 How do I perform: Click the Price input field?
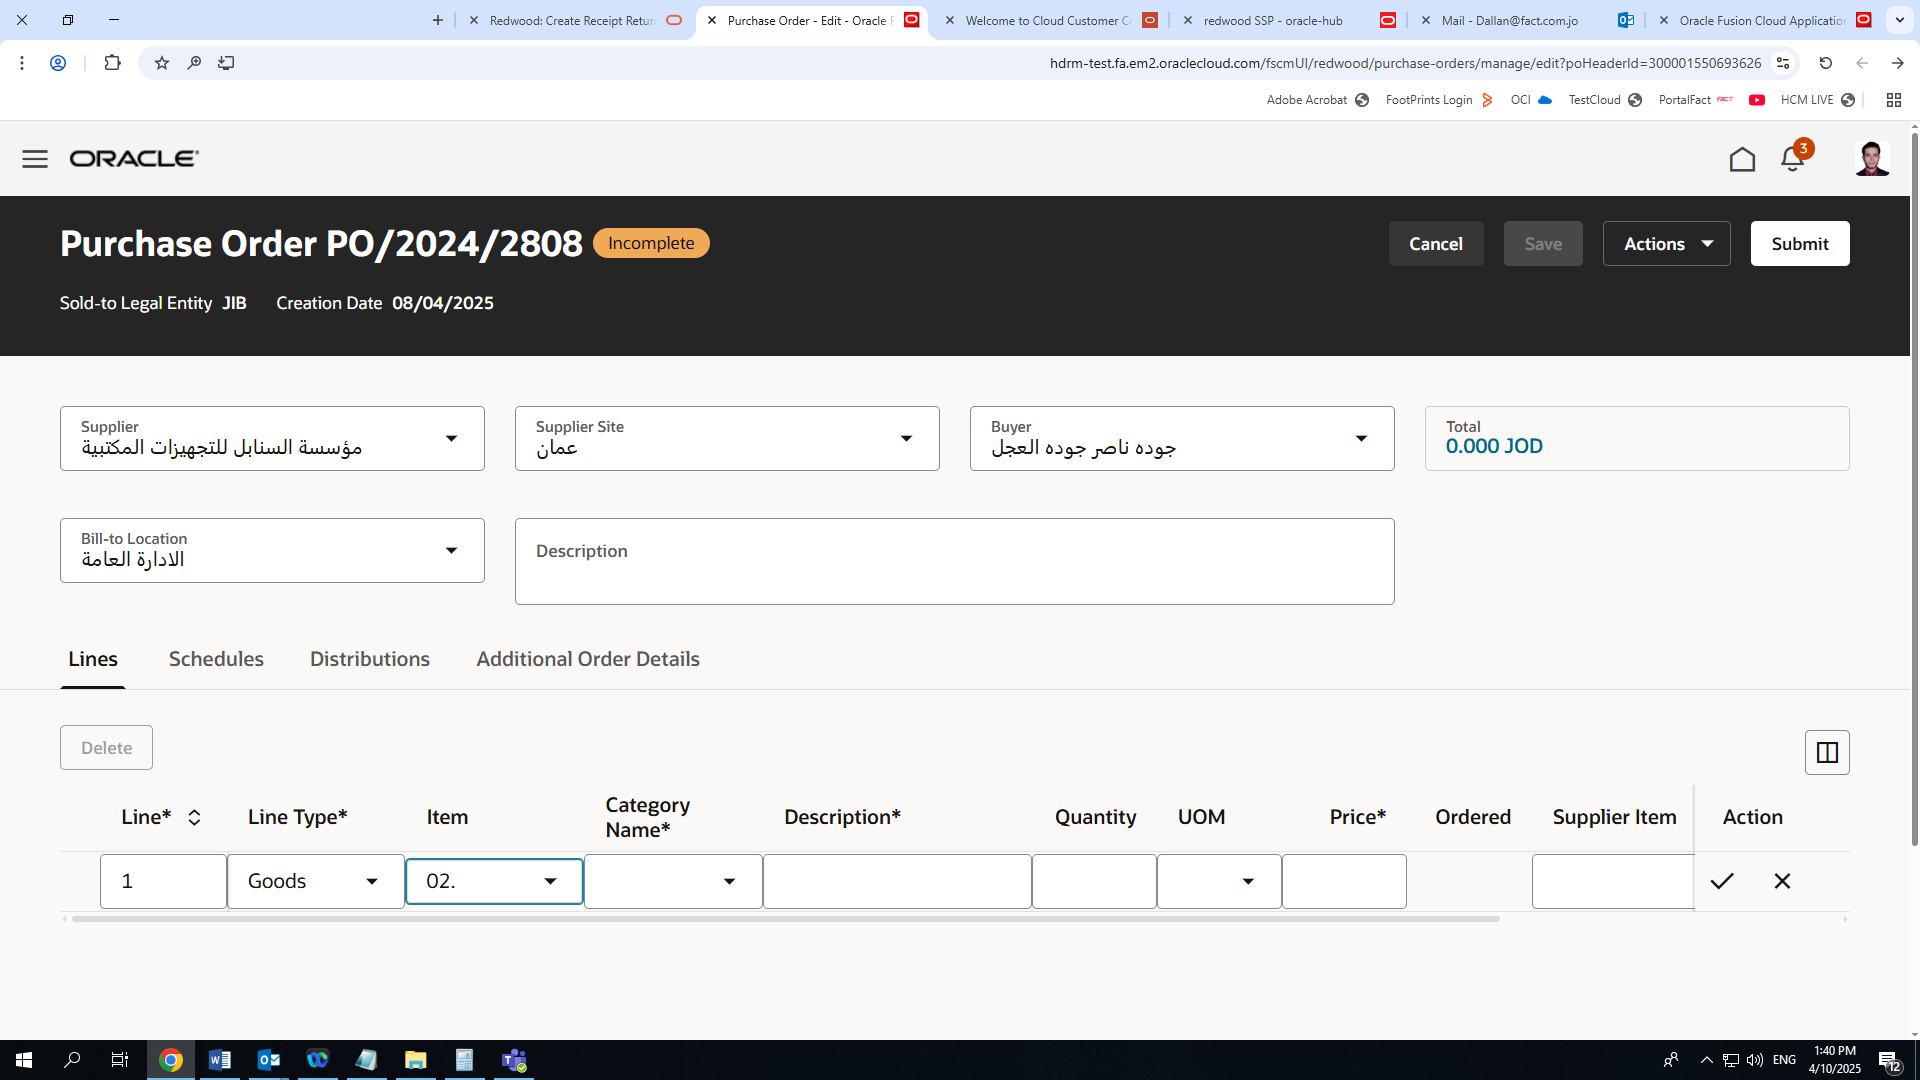pyautogui.click(x=1344, y=881)
